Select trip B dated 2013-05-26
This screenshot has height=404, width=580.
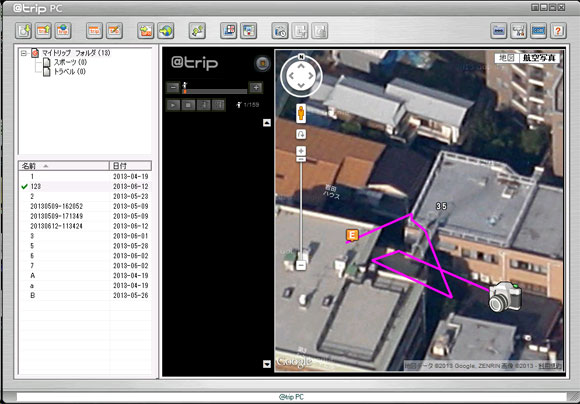click(x=85, y=296)
